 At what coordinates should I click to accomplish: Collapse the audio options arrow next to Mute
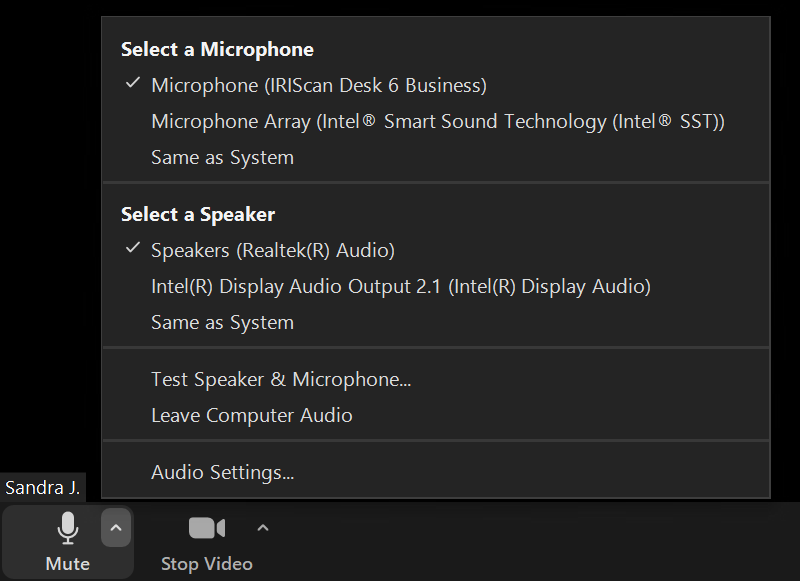coord(116,528)
